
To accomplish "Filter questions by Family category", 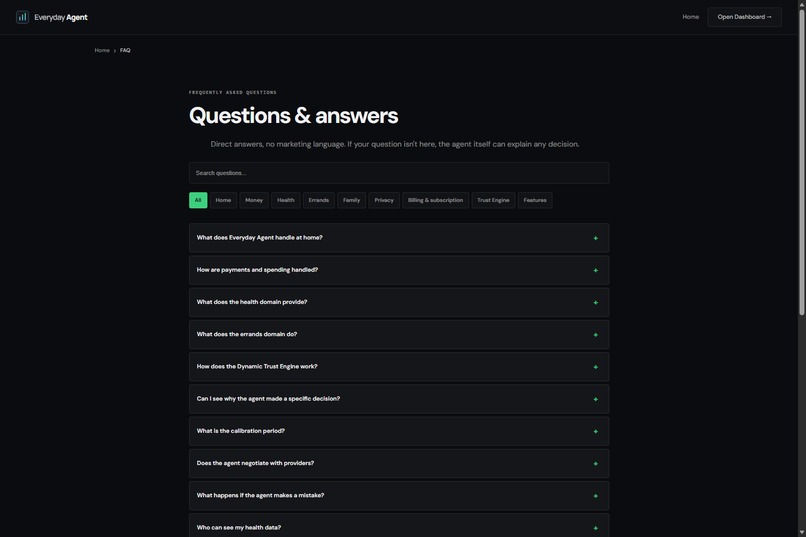I will [352, 200].
